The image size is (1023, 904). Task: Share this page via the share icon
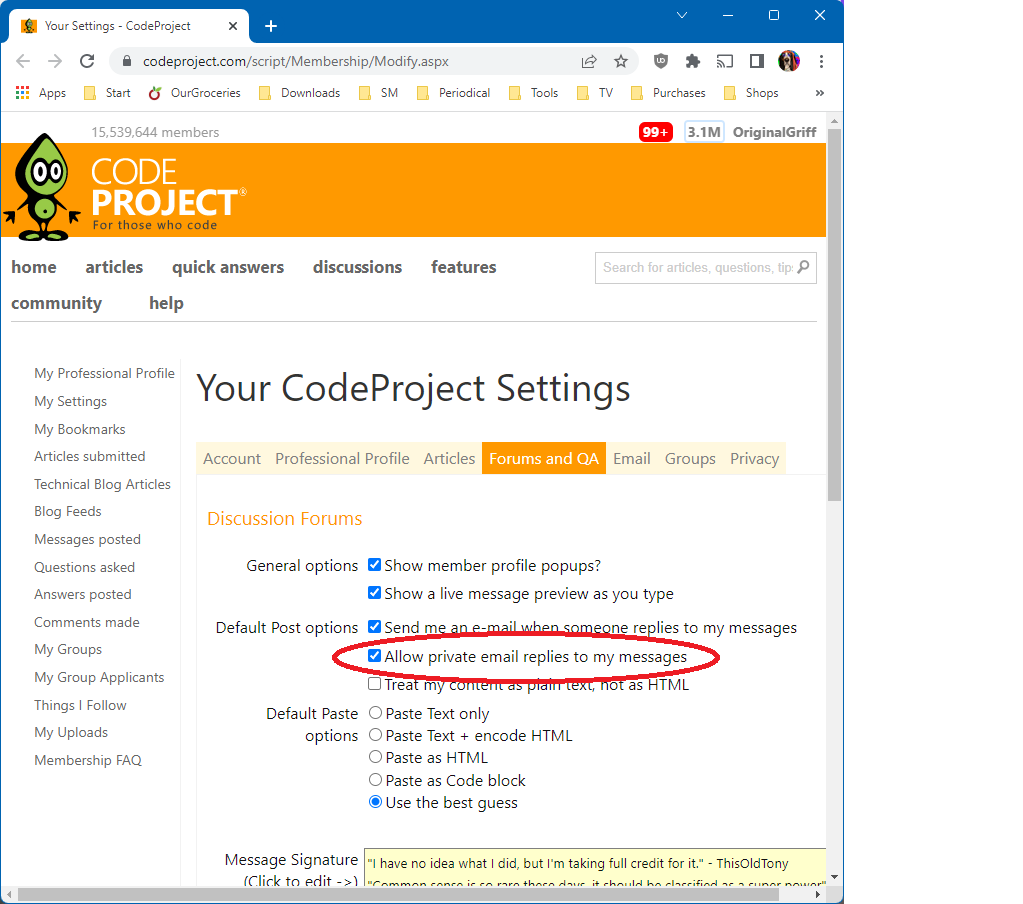tap(588, 61)
